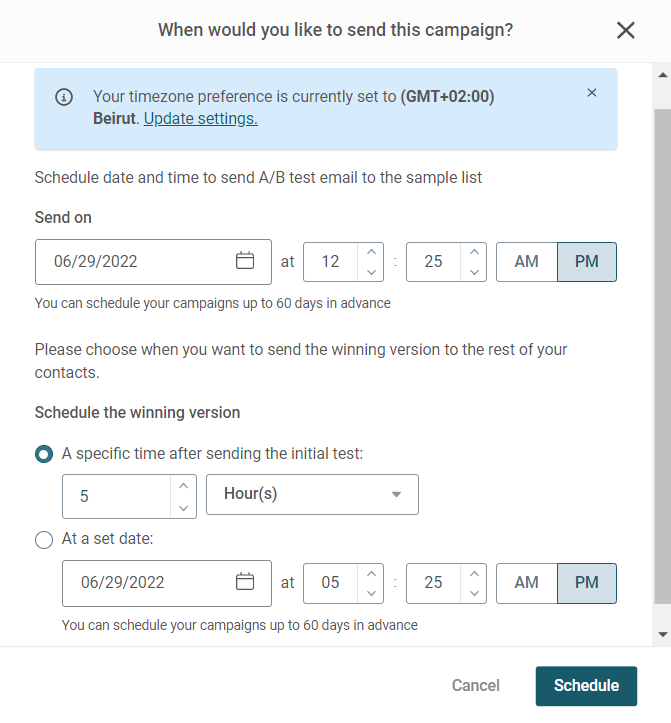Open the Send on calendar picker icon

[245, 261]
